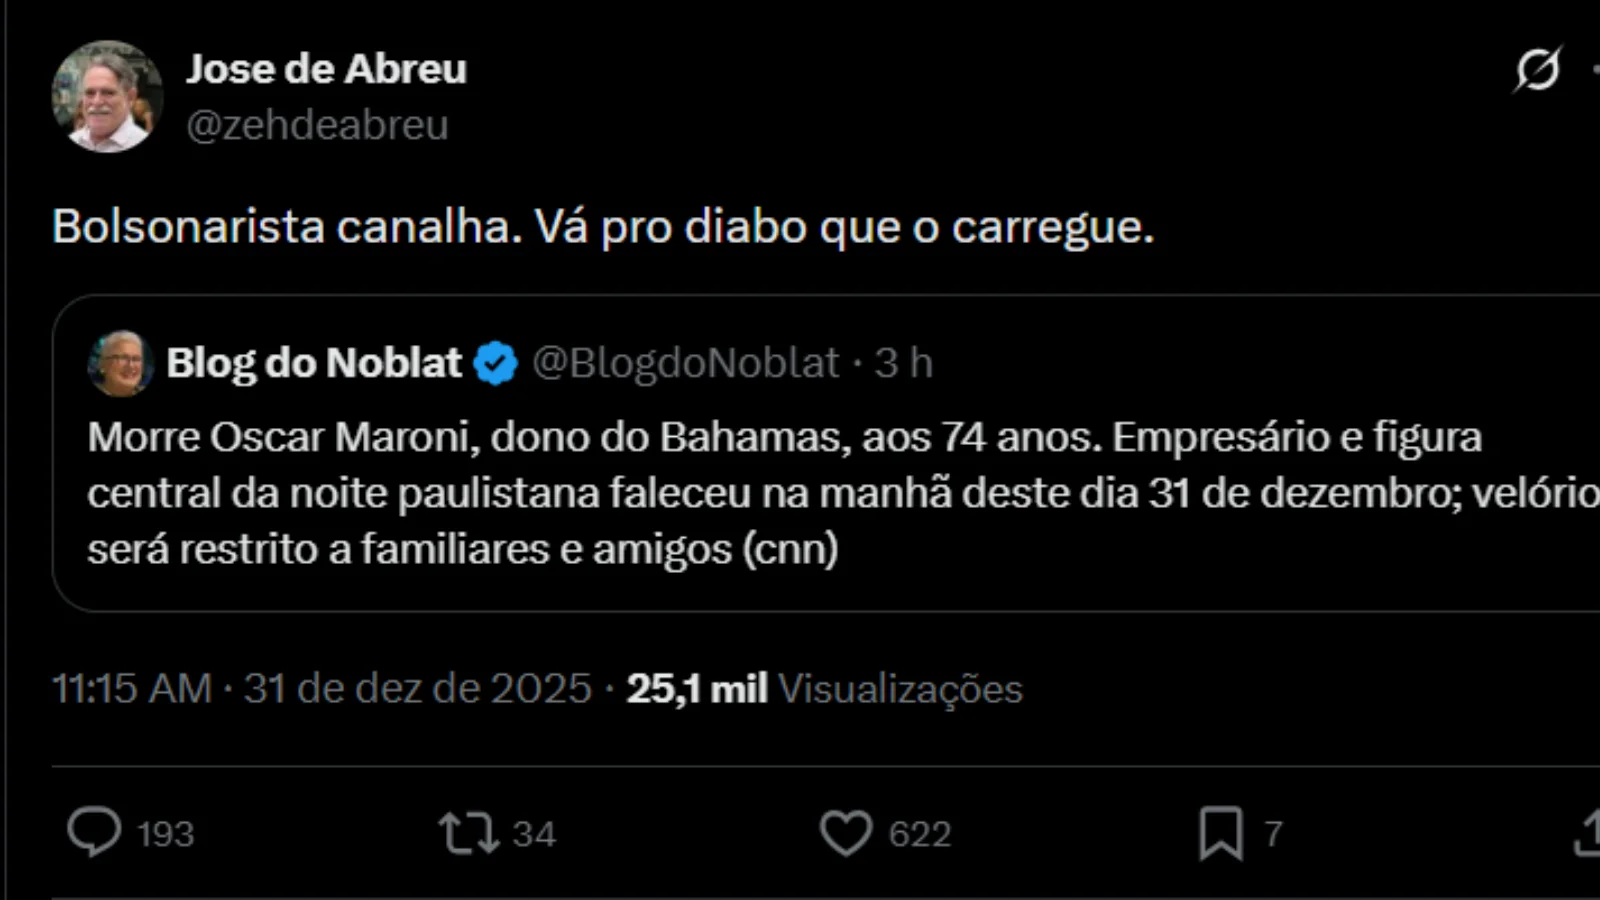1600x900 pixels.
Task: Bookmark the post with the bookmark icon
Action: click(1221, 833)
